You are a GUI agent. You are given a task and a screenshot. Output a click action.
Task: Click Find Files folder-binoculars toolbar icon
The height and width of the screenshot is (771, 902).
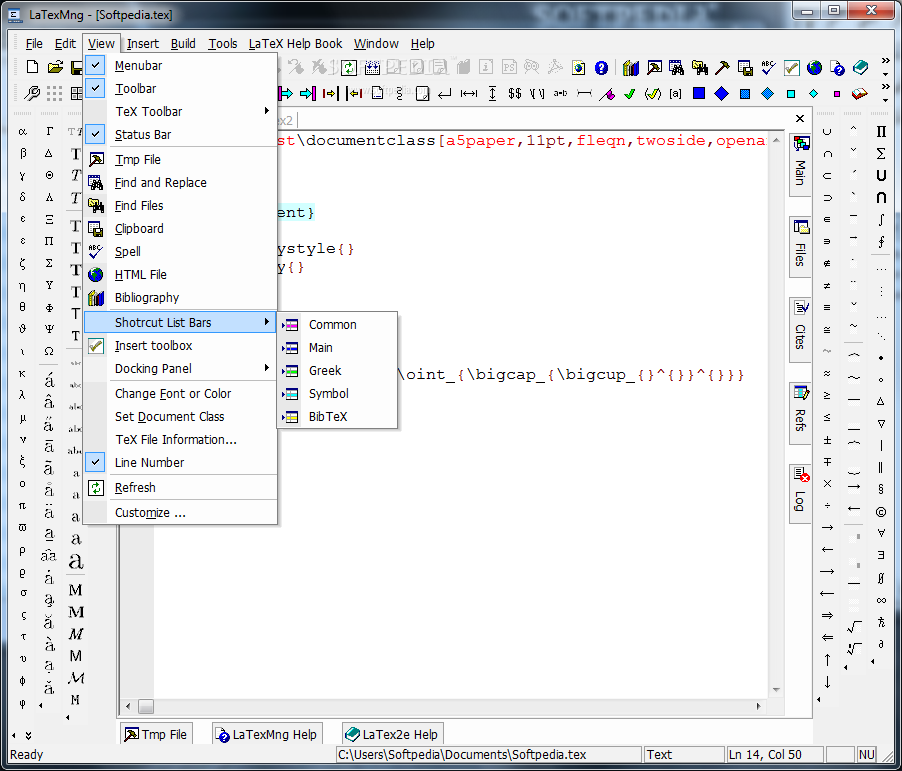(x=700, y=68)
